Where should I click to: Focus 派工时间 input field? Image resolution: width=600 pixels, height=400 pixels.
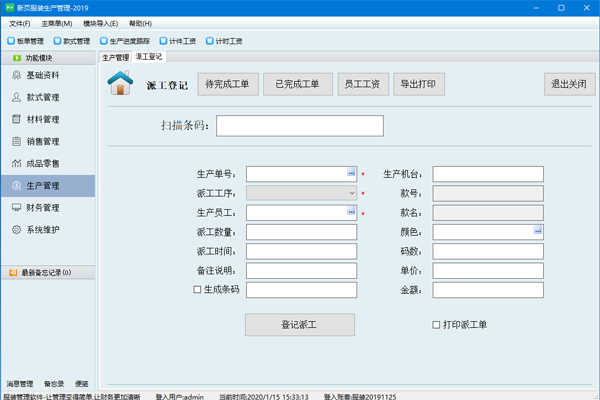coord(302,251)
